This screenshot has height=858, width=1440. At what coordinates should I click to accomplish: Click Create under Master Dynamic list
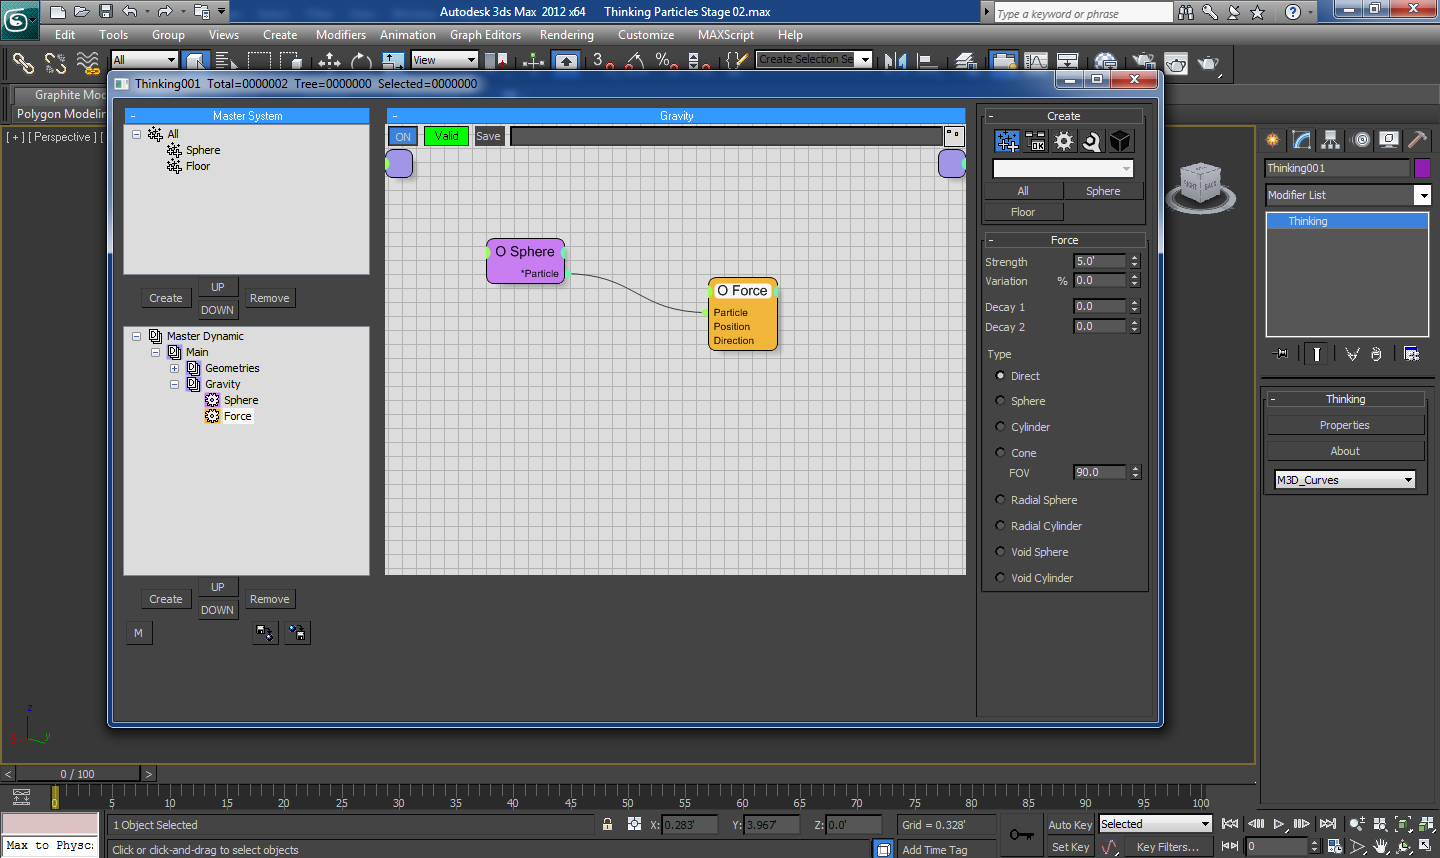pos(166,599)
